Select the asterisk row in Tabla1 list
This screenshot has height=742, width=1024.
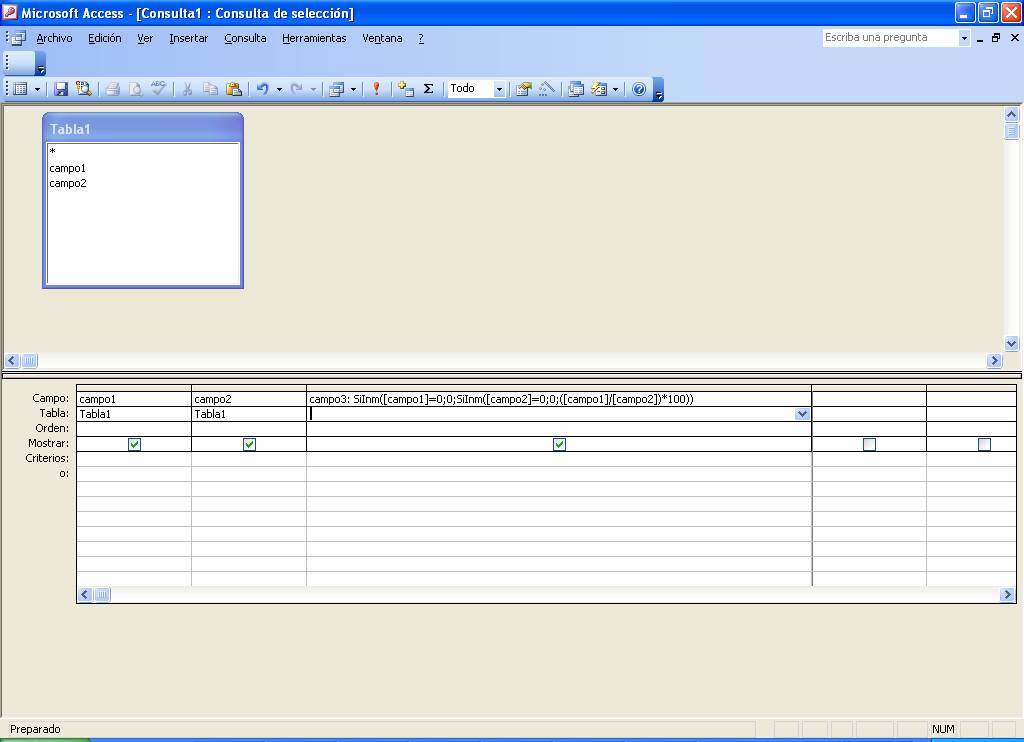pos(143,152)
